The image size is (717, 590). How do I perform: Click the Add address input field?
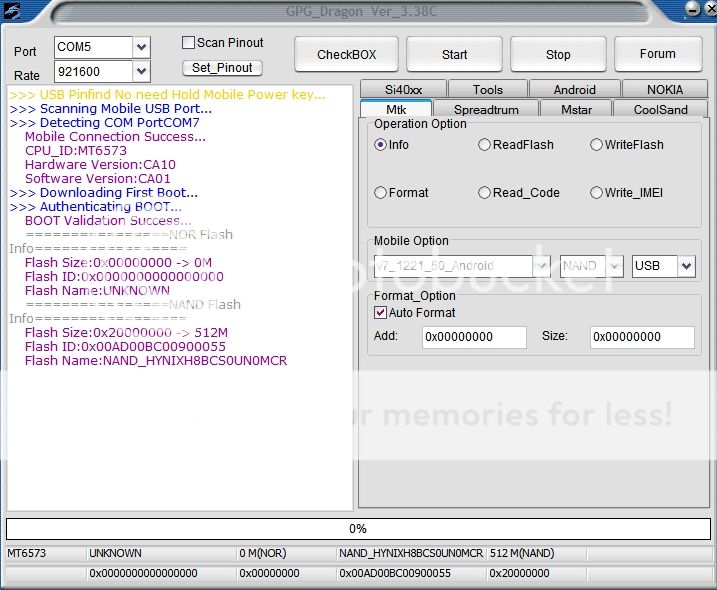click(x=474, y=338)
